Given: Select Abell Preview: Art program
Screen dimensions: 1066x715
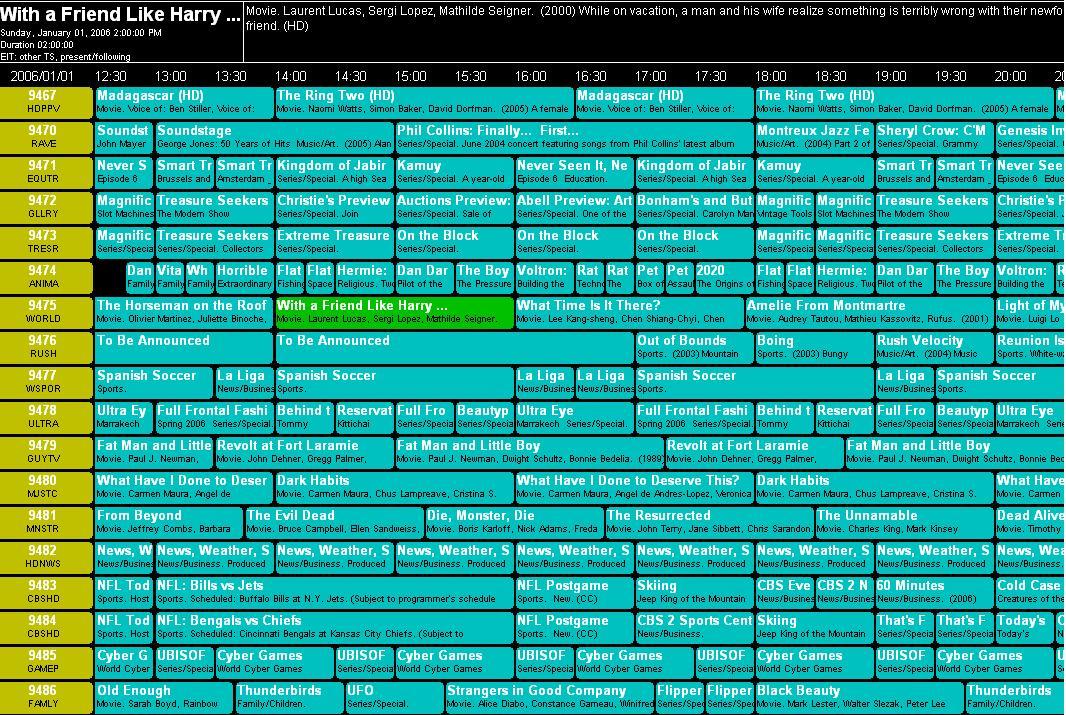Looking at the screenshot, I should [574, 207].
